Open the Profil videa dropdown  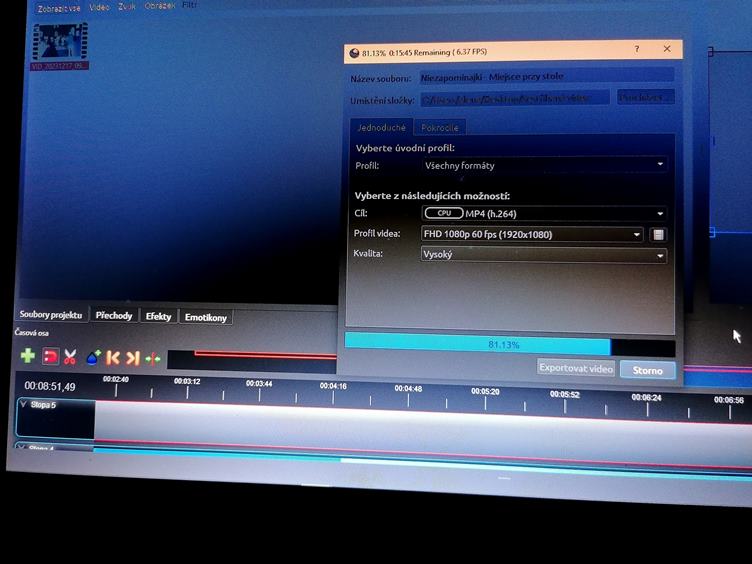coord(532,234)
